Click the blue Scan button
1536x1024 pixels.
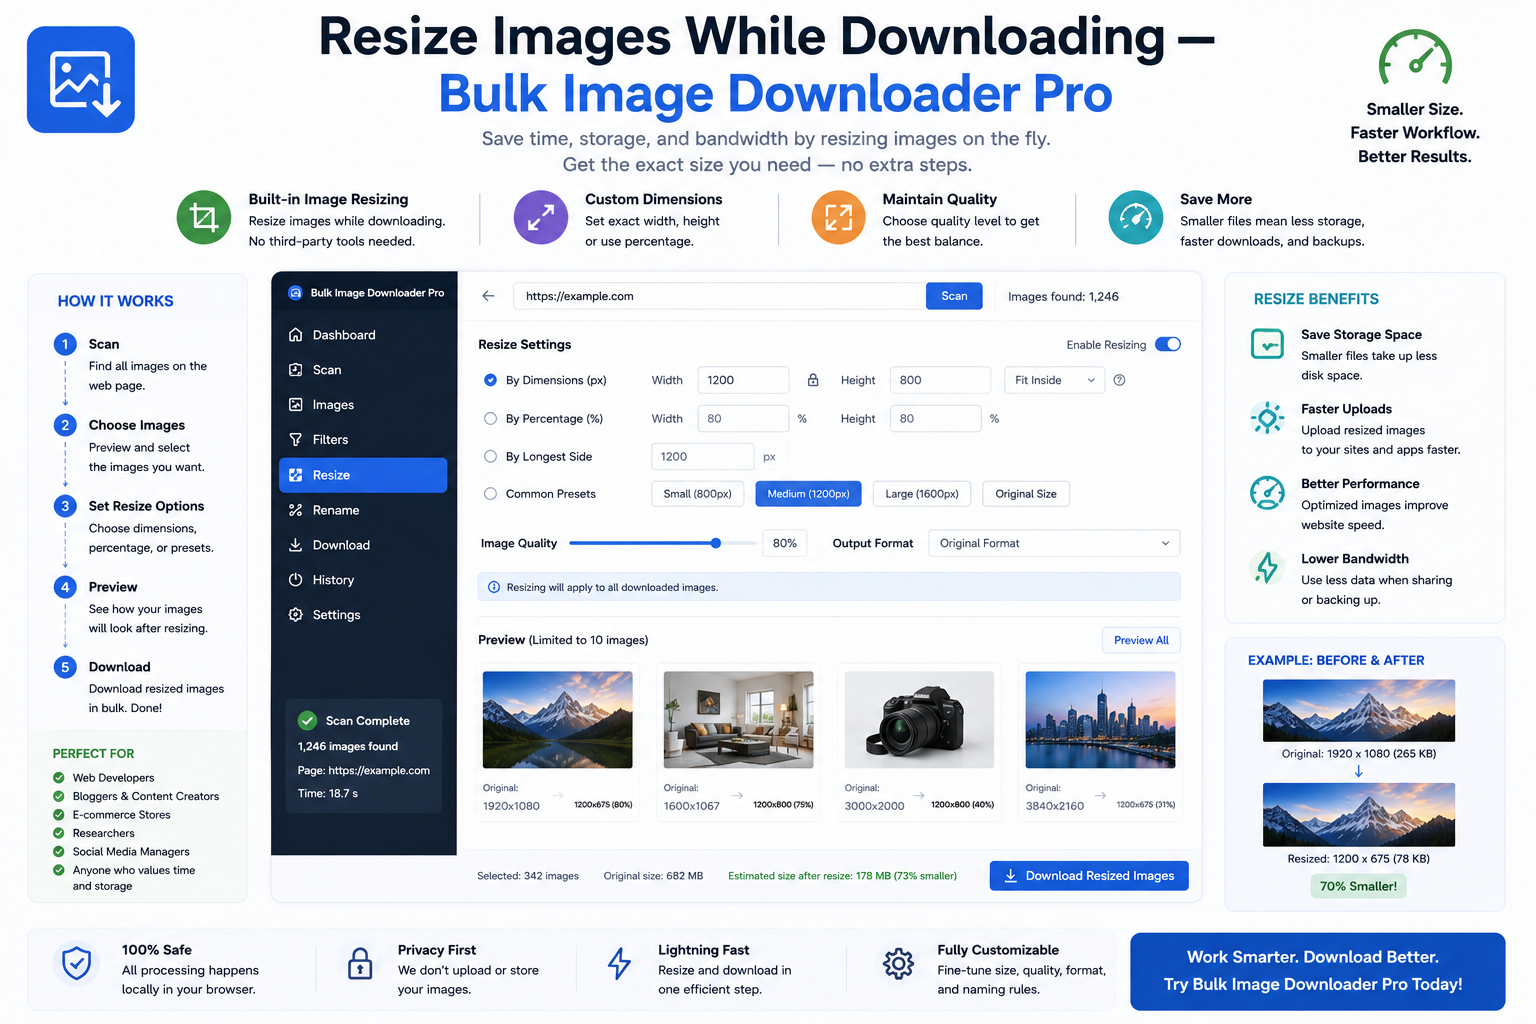click(954, 296)
